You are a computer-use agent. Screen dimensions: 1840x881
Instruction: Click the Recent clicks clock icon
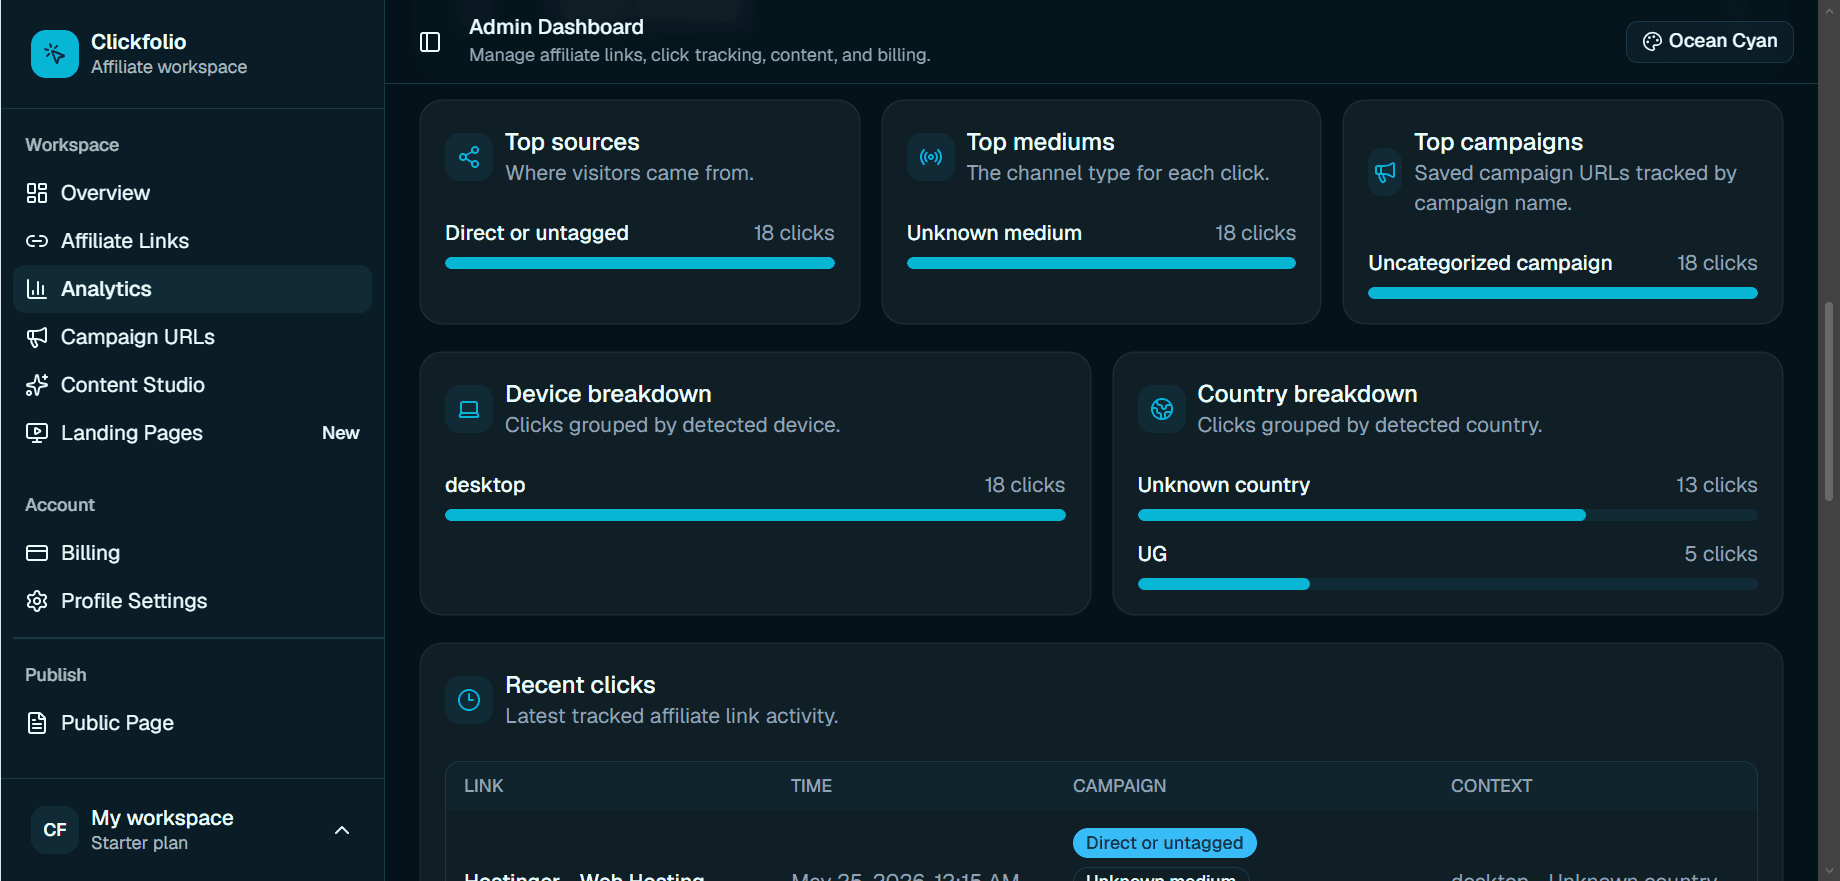click(469, 700)
